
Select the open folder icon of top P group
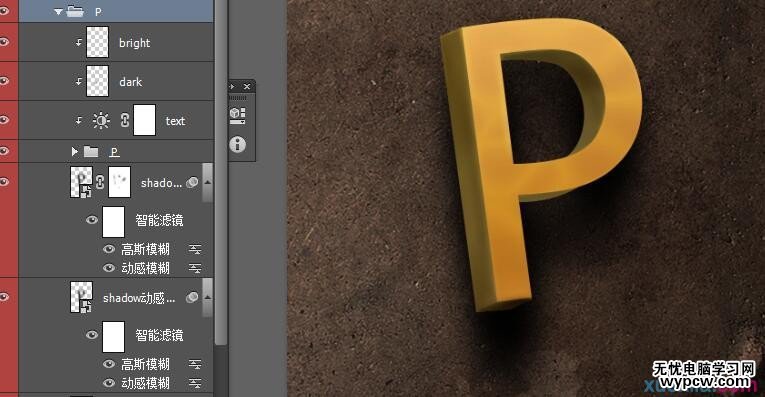tap(75, 11)
